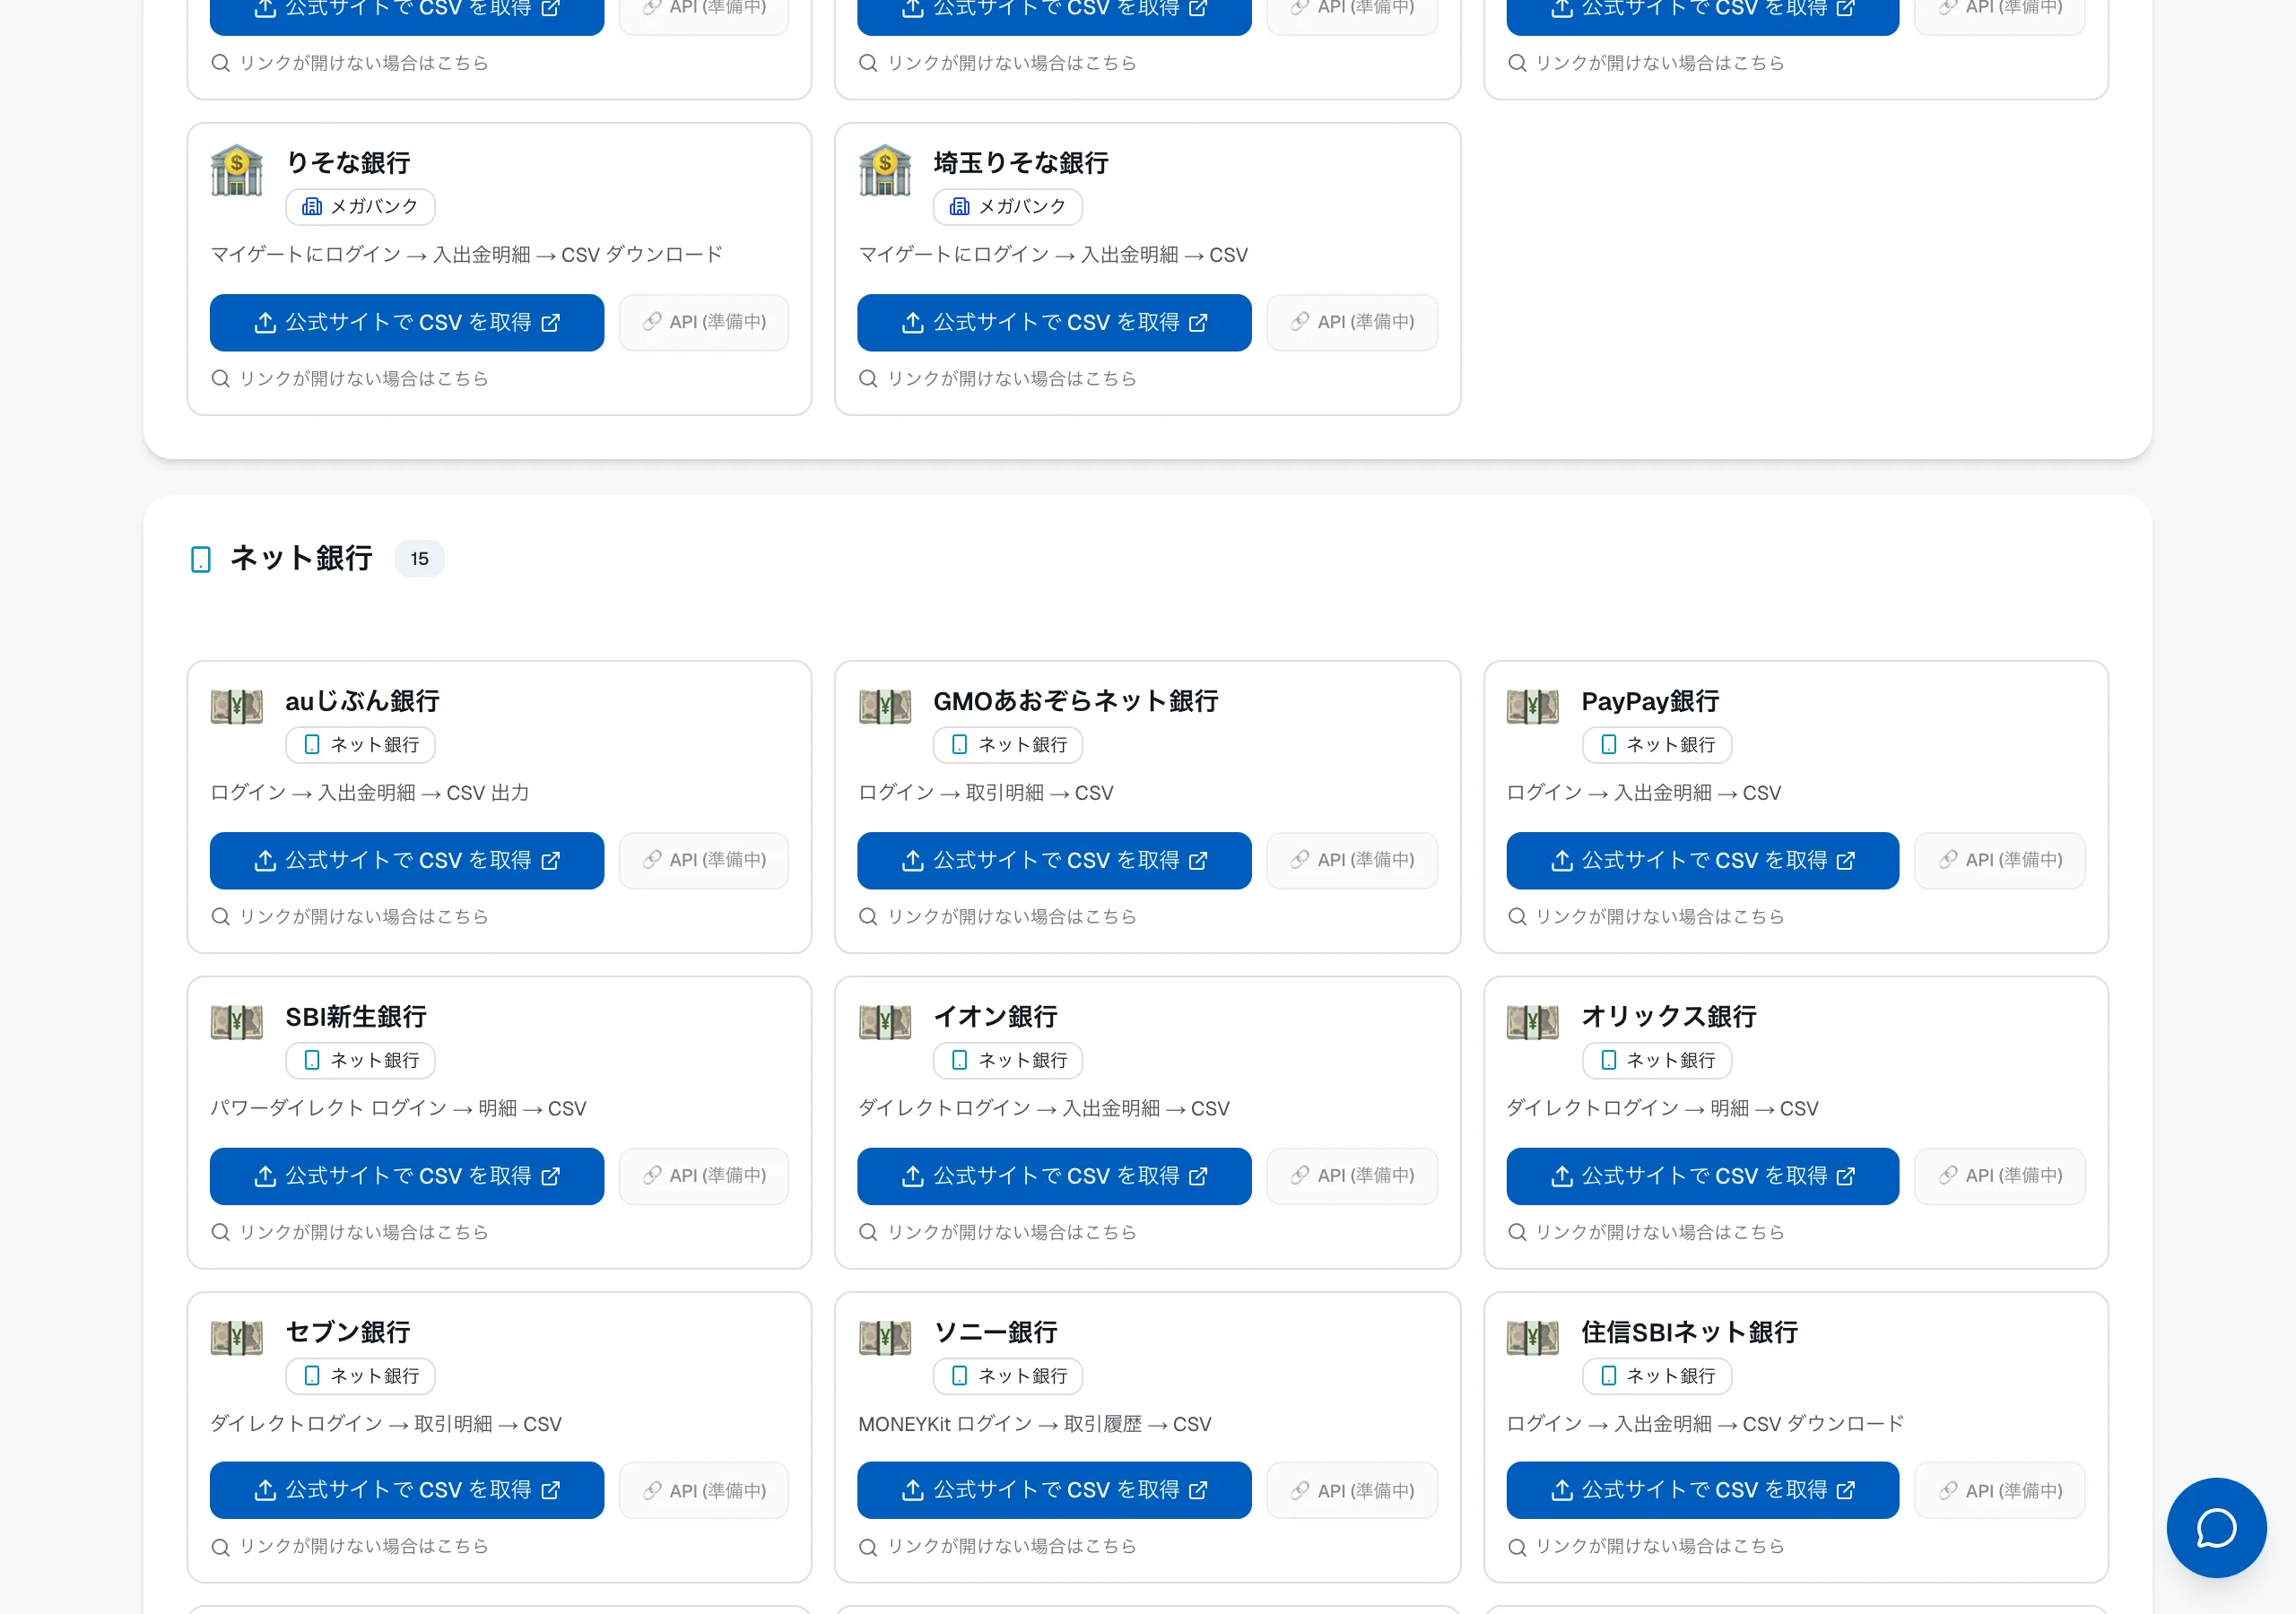Get CSV from official site for PayPay銀行
Image resolution: width=2296 pixels, height=1614 pixels.
click(x=1702, y=860)
